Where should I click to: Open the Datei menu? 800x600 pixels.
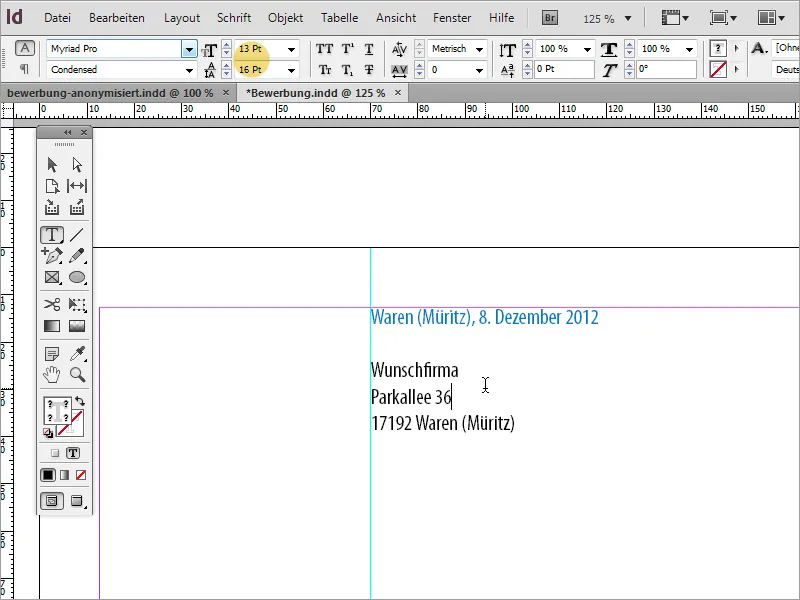(57, 18)
